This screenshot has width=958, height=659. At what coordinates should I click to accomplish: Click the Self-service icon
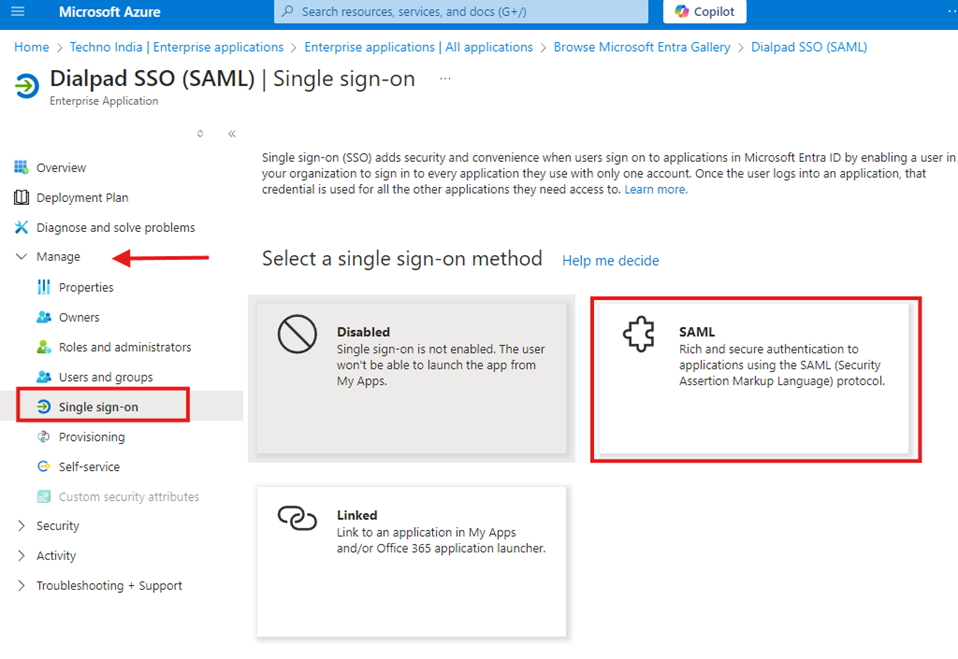click(x=44, y=467)
